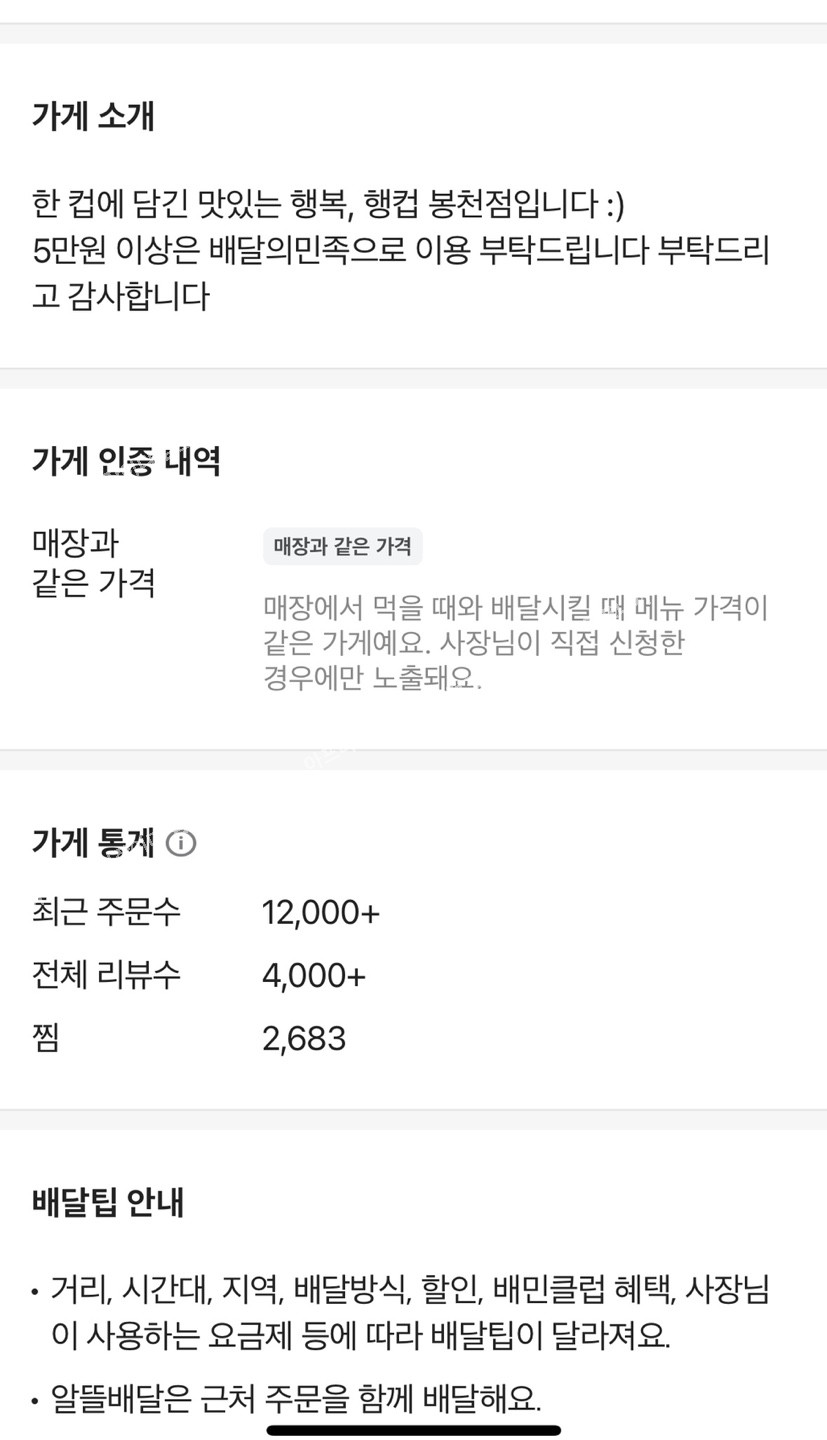This screenshot has width=827, height=1440.
Task: Tap the gray 매장과 같은 가격 badge
Action: (342, 547)
